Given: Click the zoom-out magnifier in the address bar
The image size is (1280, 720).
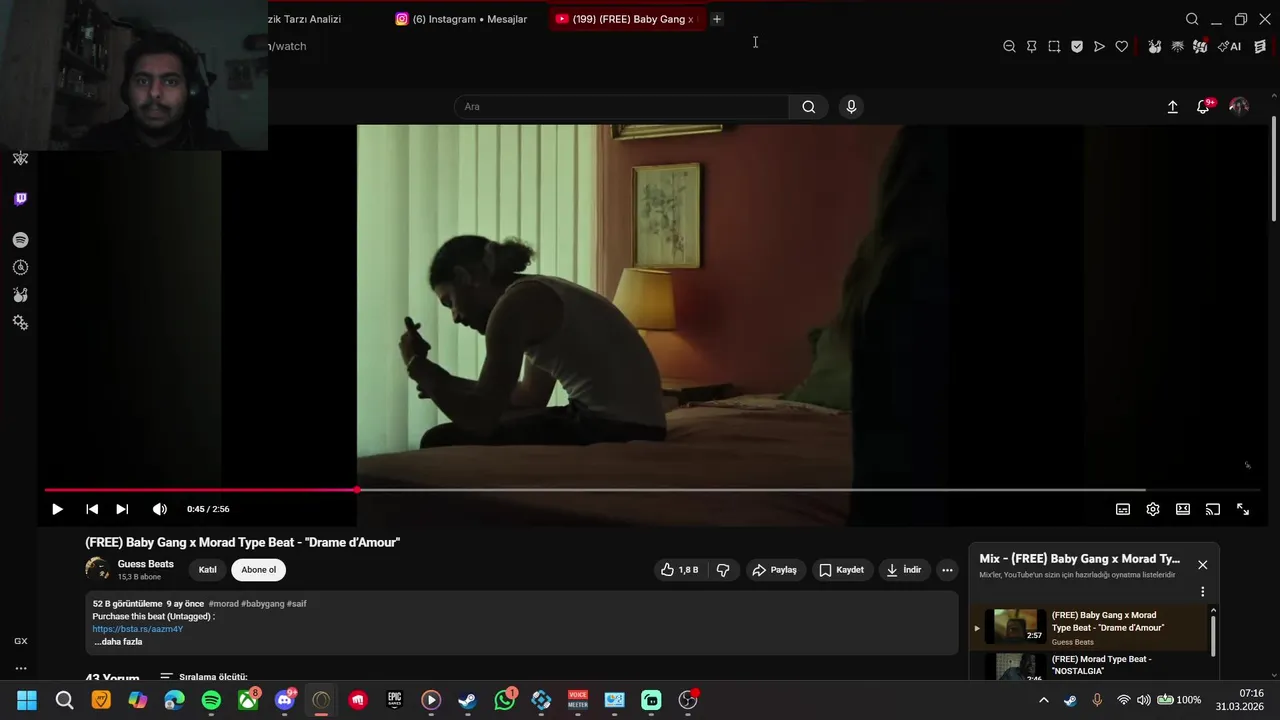Looking at the screenshot, I should tap(1009, 46).
